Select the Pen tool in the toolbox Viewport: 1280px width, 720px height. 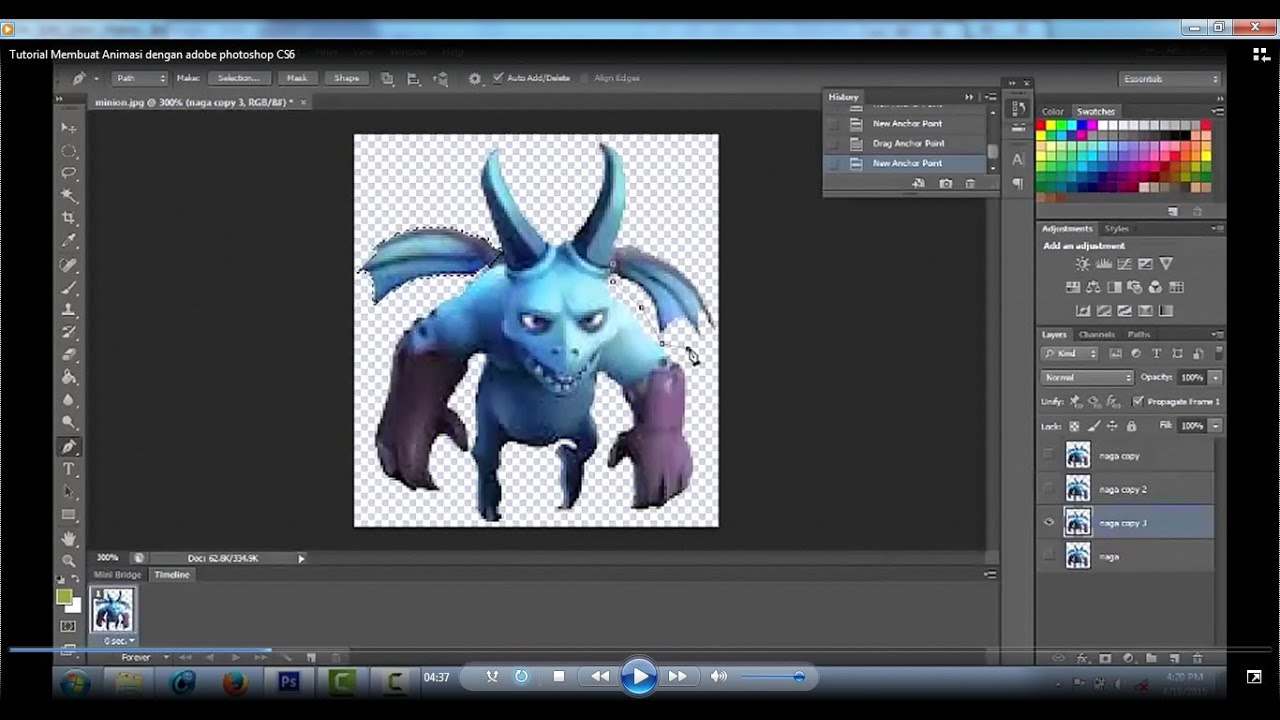69,446
